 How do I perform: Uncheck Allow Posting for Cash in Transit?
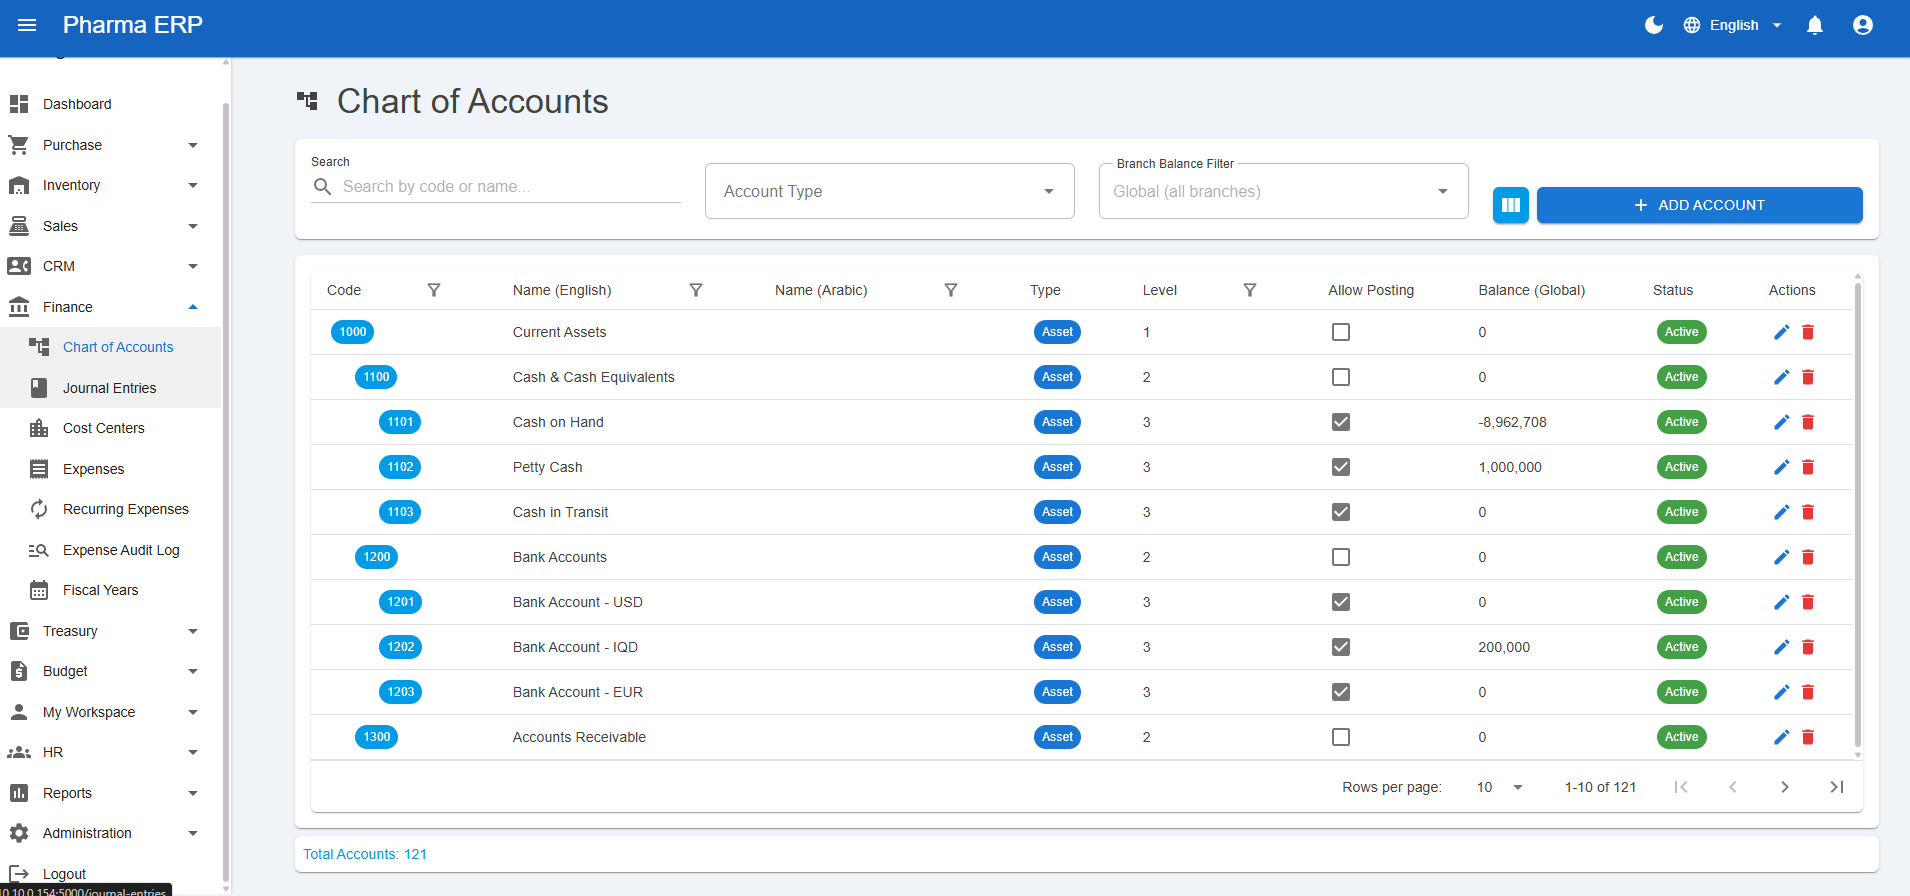(1341, 512)
